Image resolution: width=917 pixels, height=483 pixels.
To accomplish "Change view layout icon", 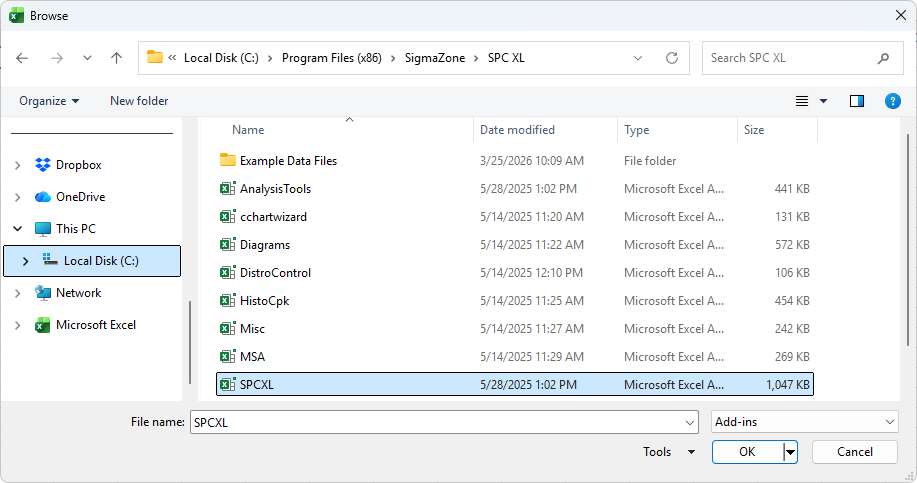I will pos(802,101).
